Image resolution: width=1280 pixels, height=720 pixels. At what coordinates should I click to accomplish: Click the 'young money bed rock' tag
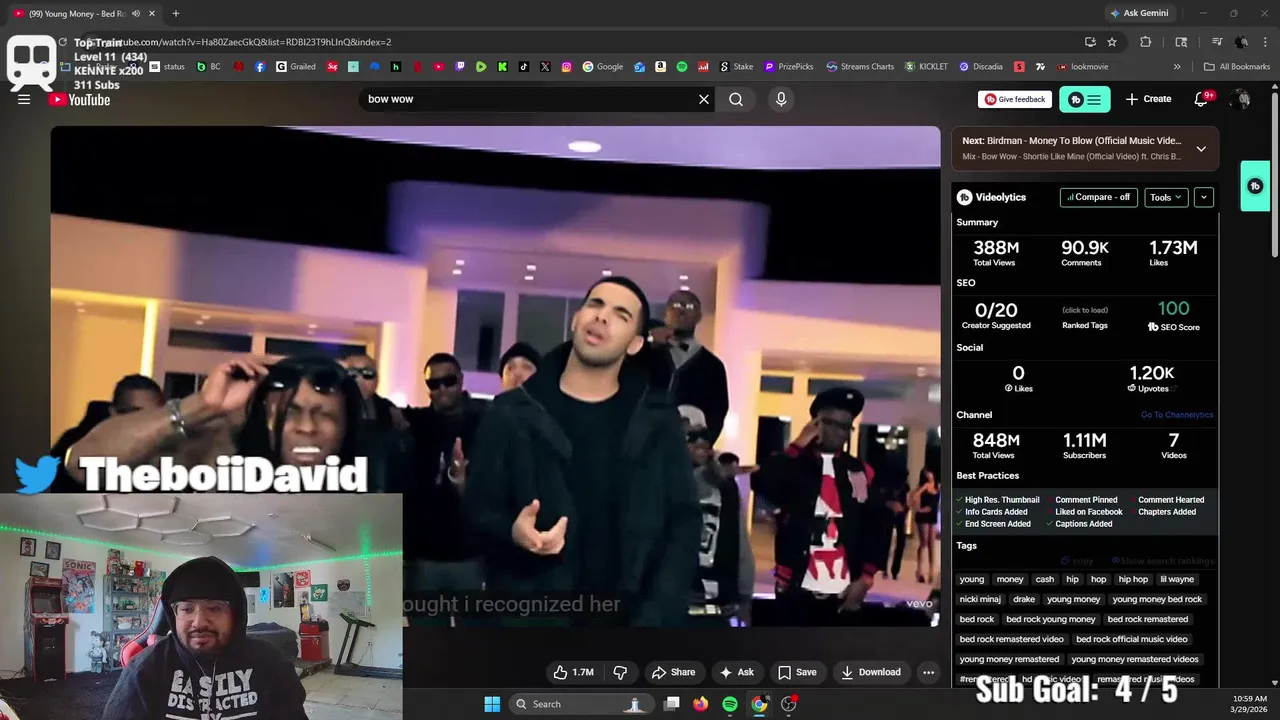(x=1157, y=599)
